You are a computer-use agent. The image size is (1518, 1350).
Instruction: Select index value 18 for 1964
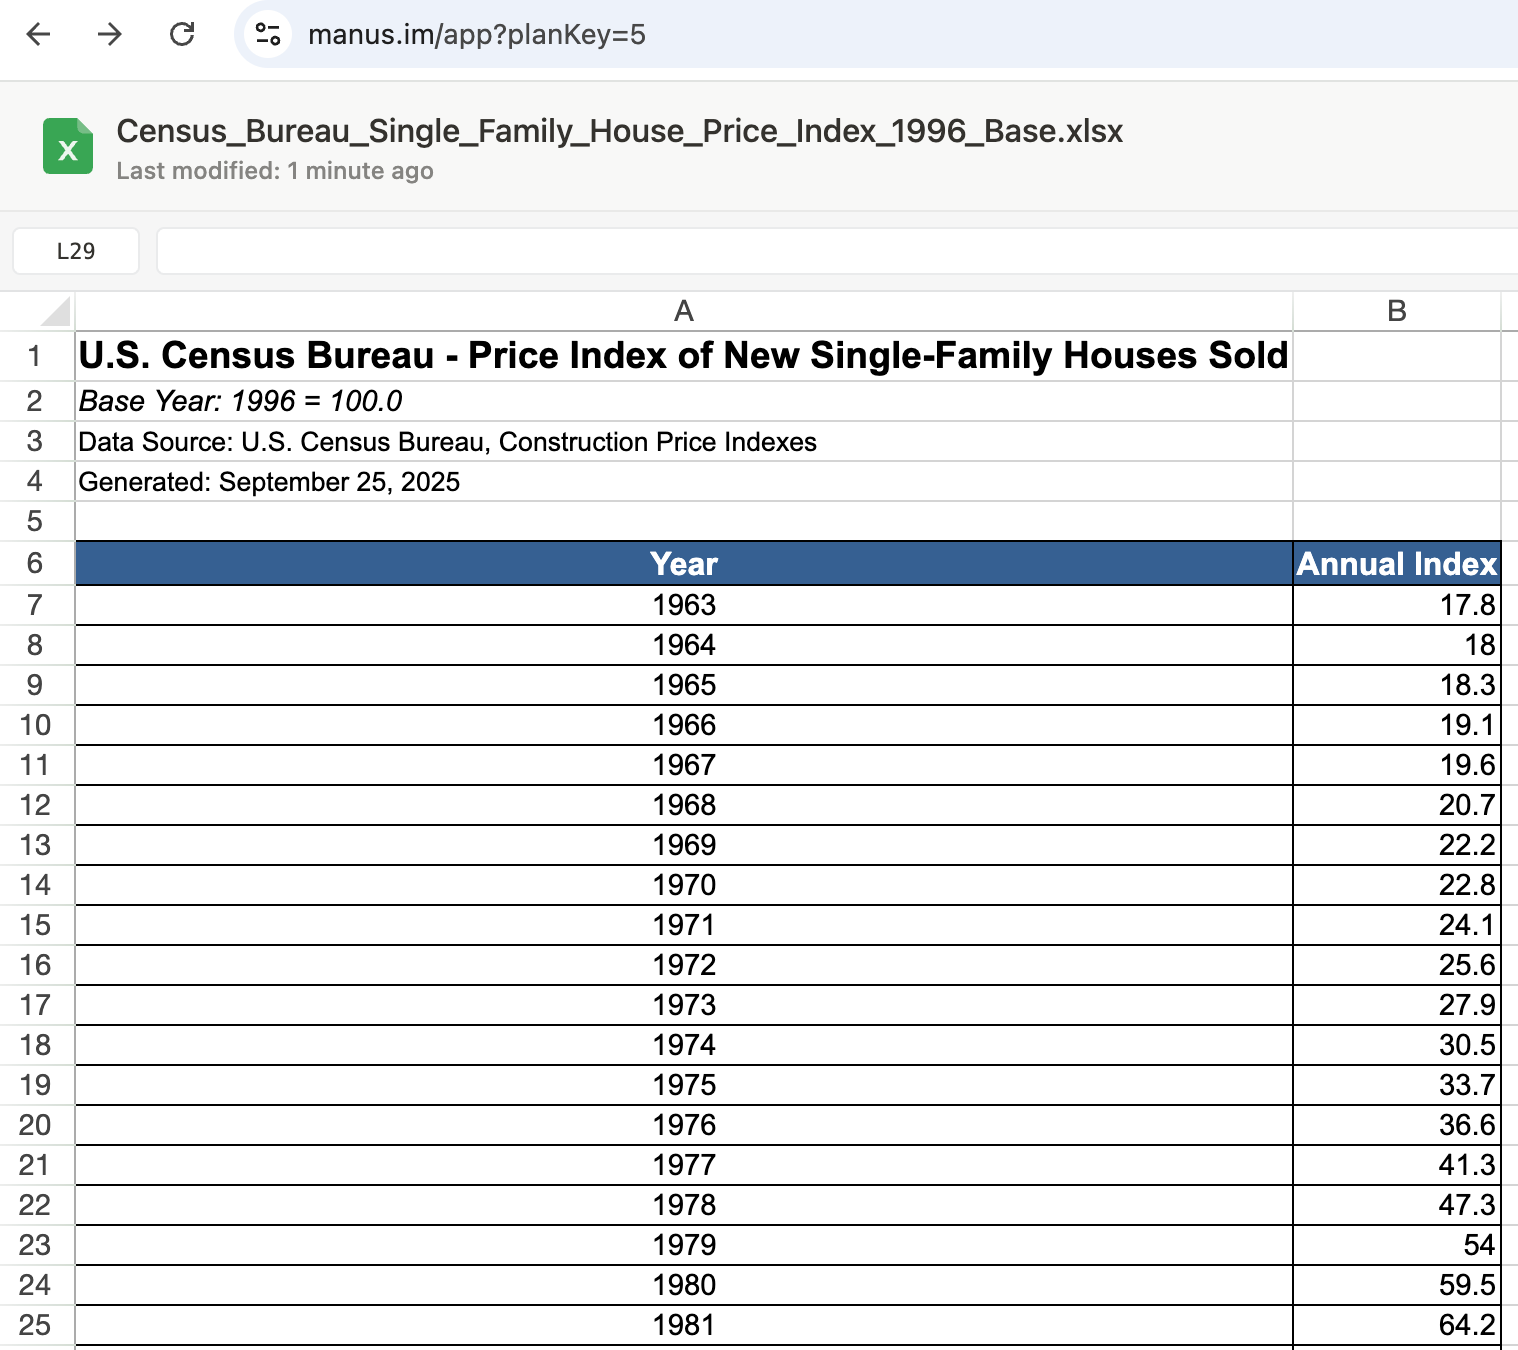click(1397, 645)
